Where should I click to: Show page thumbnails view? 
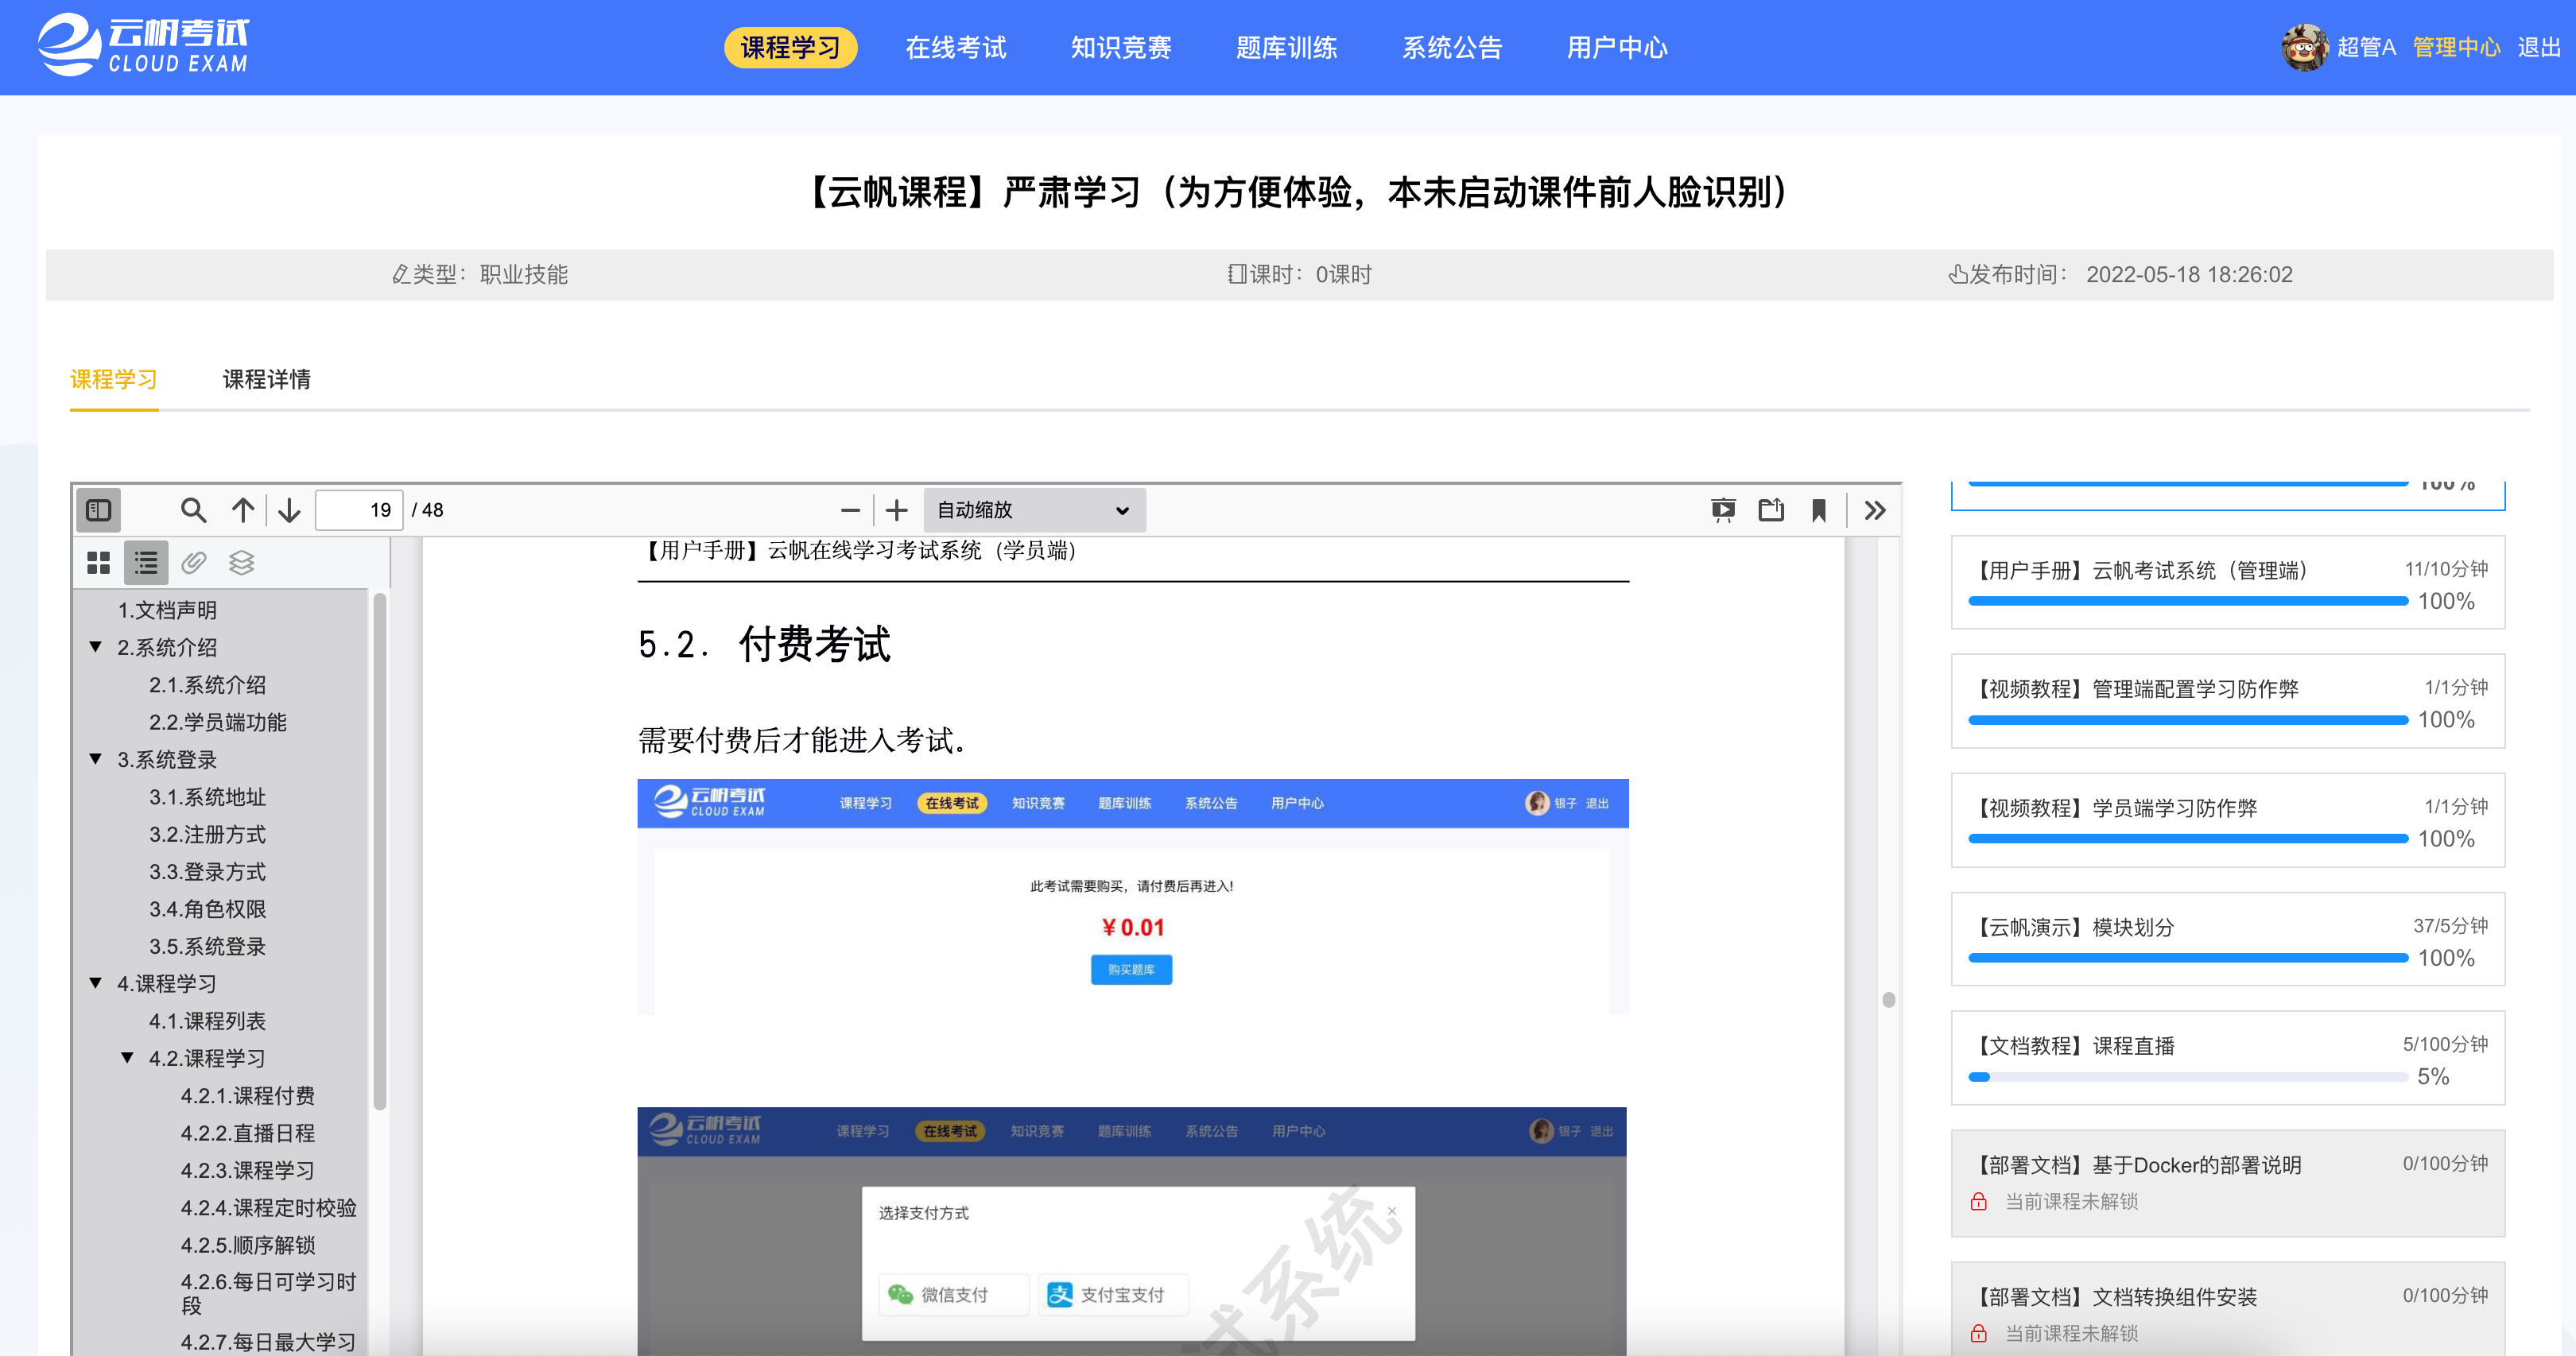[x=98, y=563]
